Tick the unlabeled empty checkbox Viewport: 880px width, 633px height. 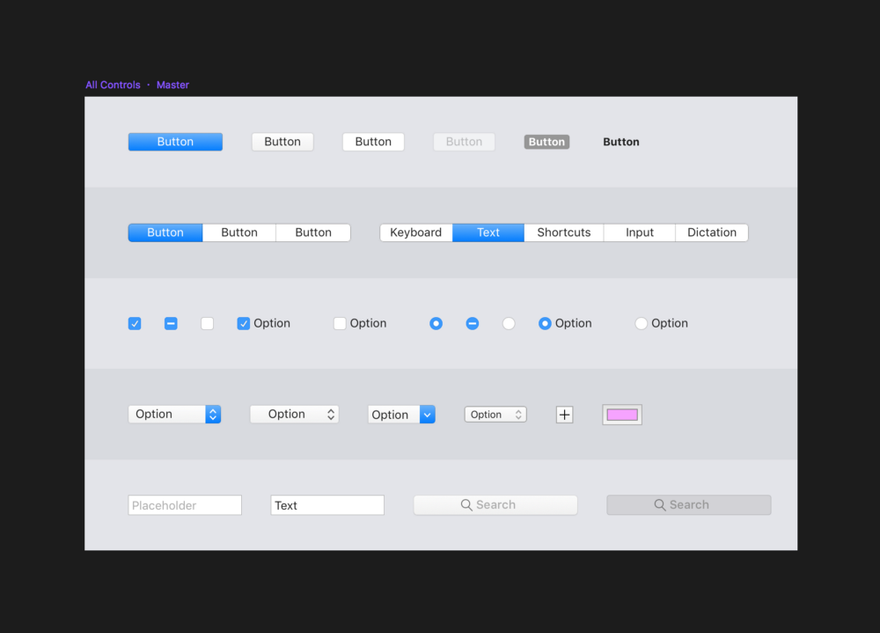tap(207, 323)
